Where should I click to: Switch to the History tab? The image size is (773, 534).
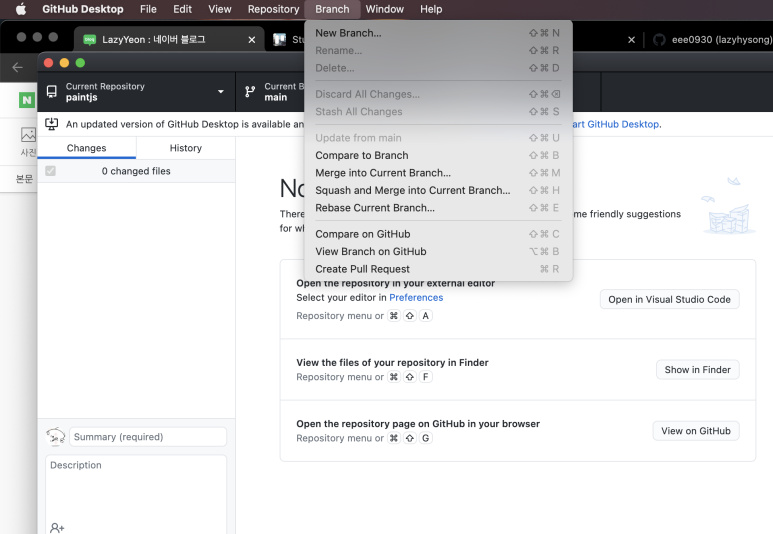click(x=186, y=148)
